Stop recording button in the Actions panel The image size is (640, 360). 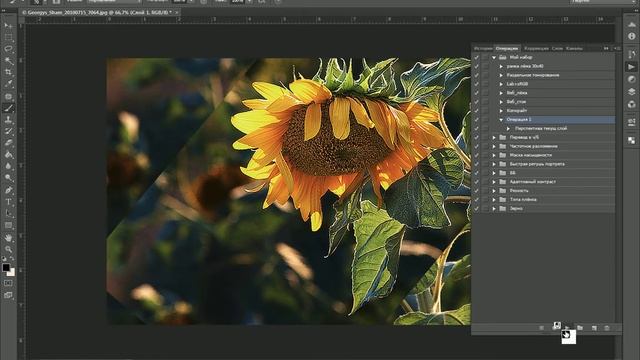[x=542, y=328]
